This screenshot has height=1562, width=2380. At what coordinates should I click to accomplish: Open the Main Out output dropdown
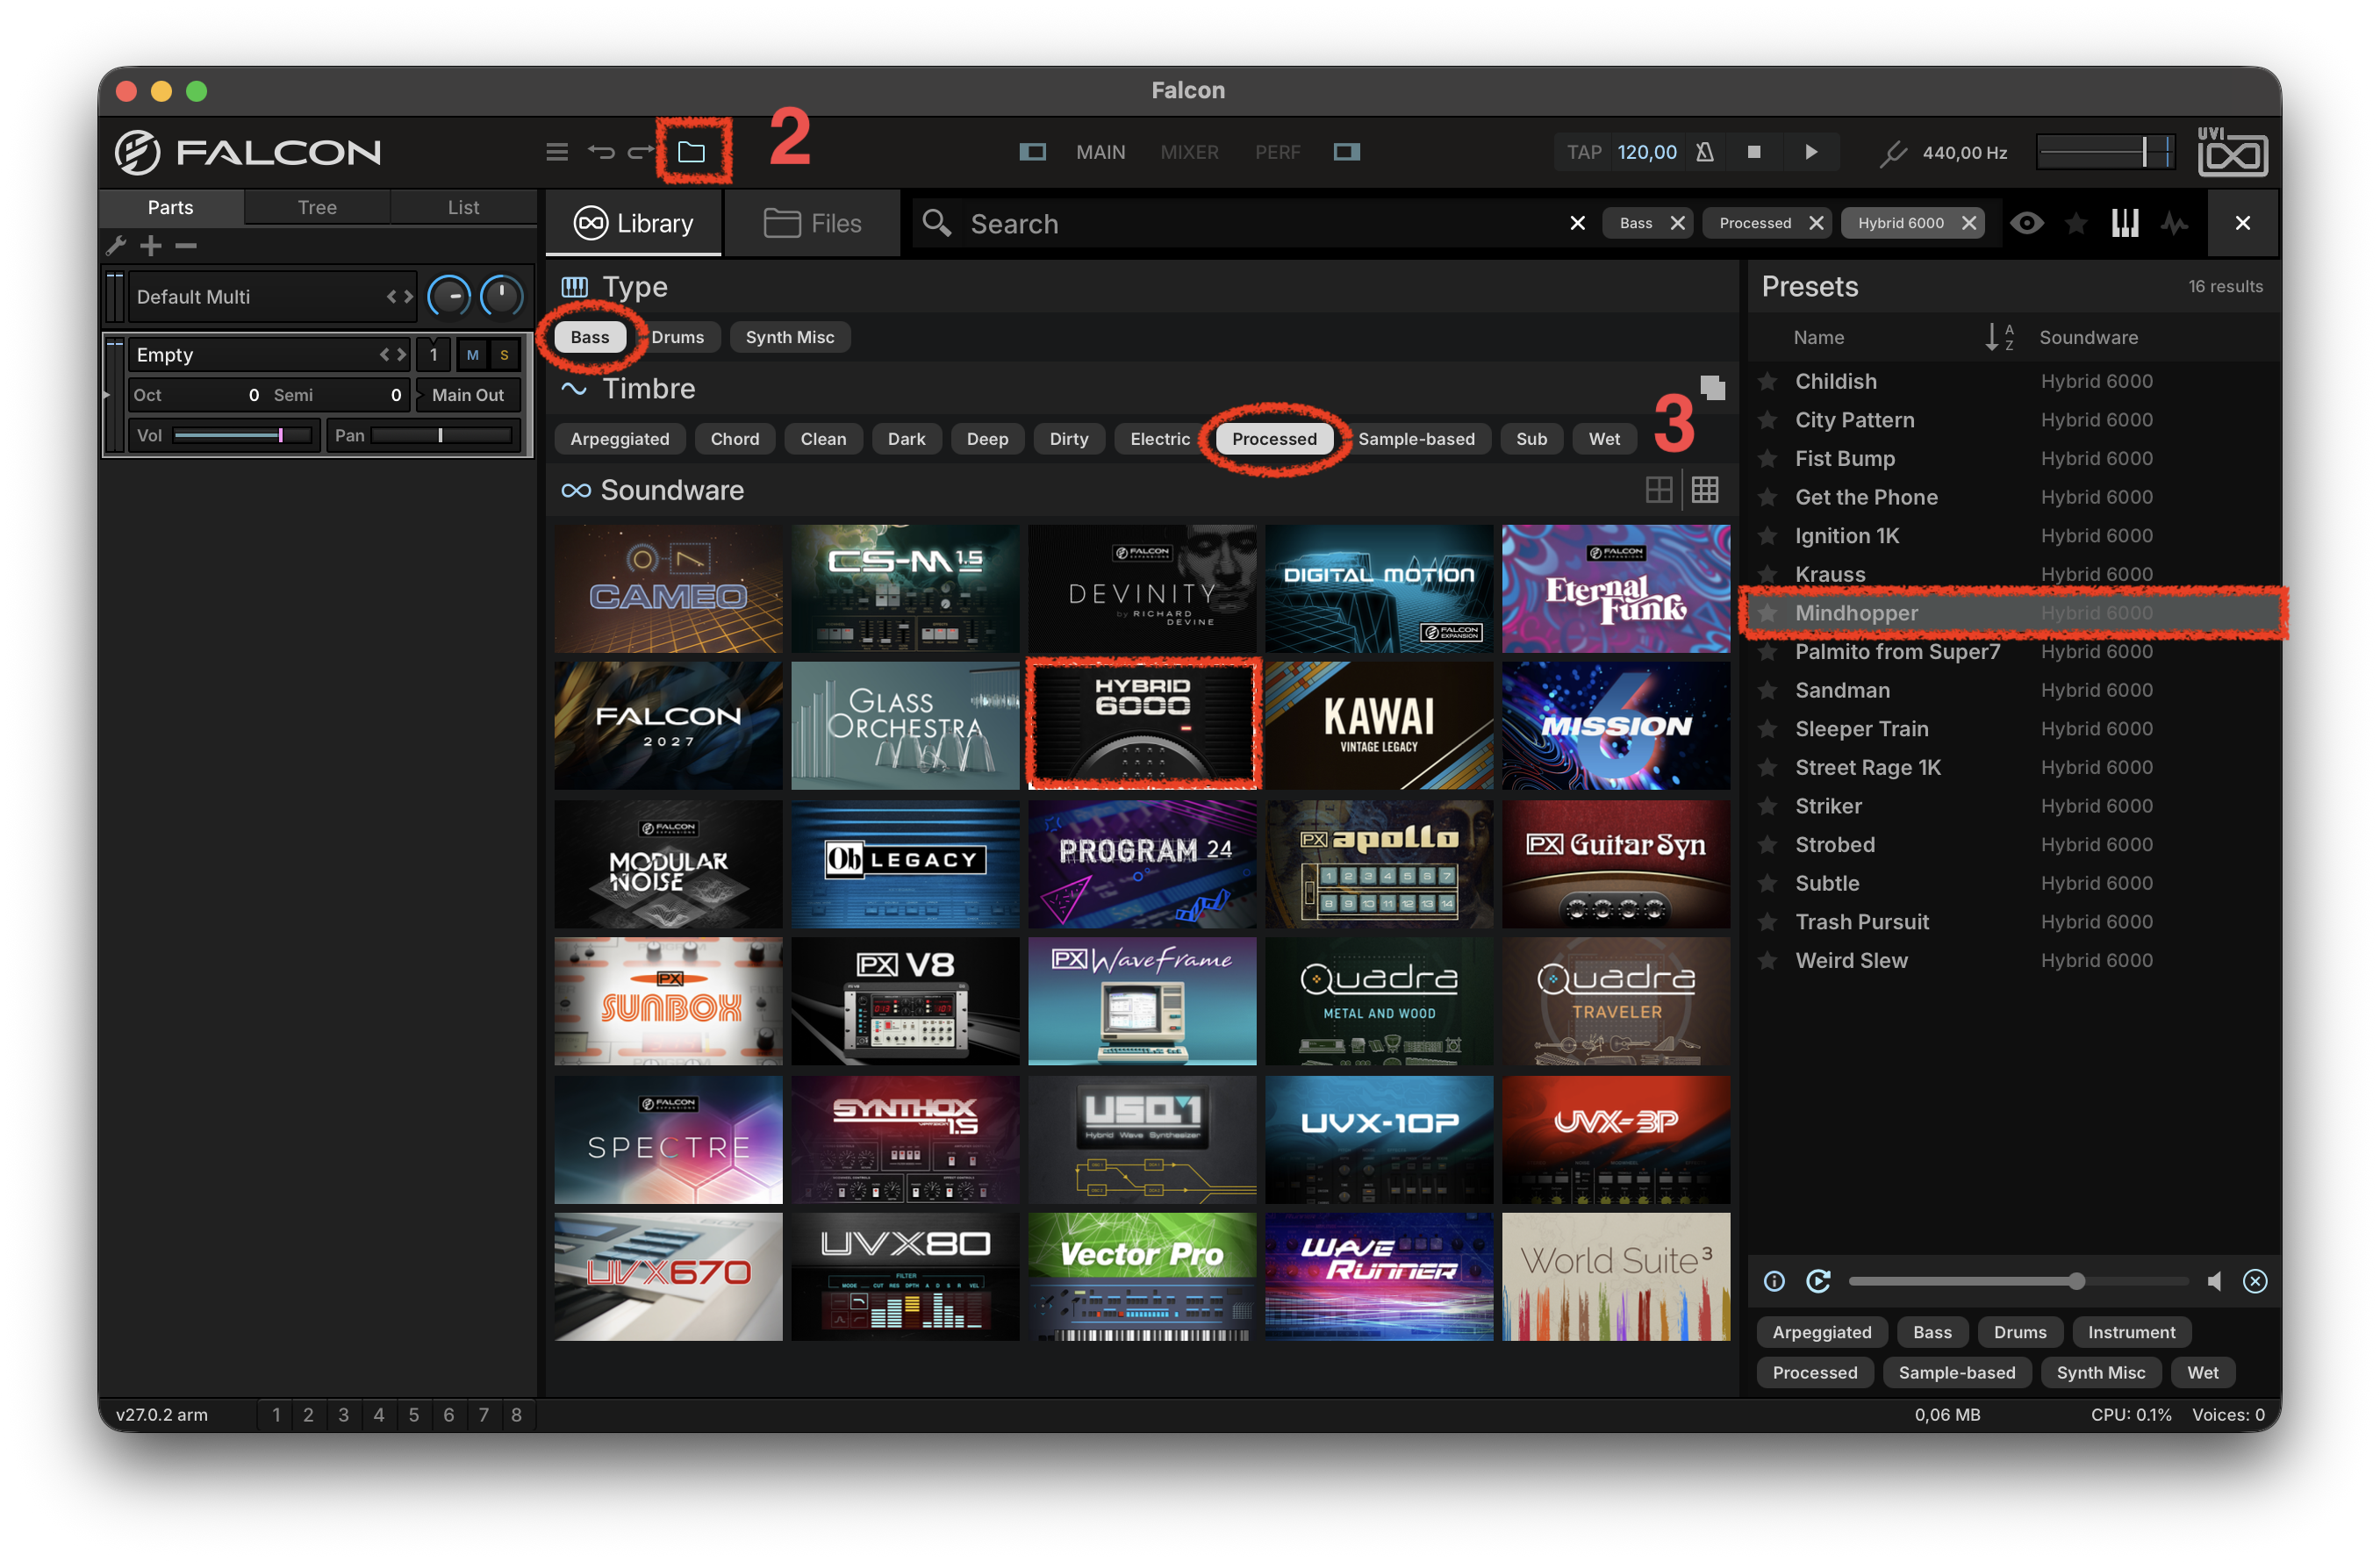[468, 395]
